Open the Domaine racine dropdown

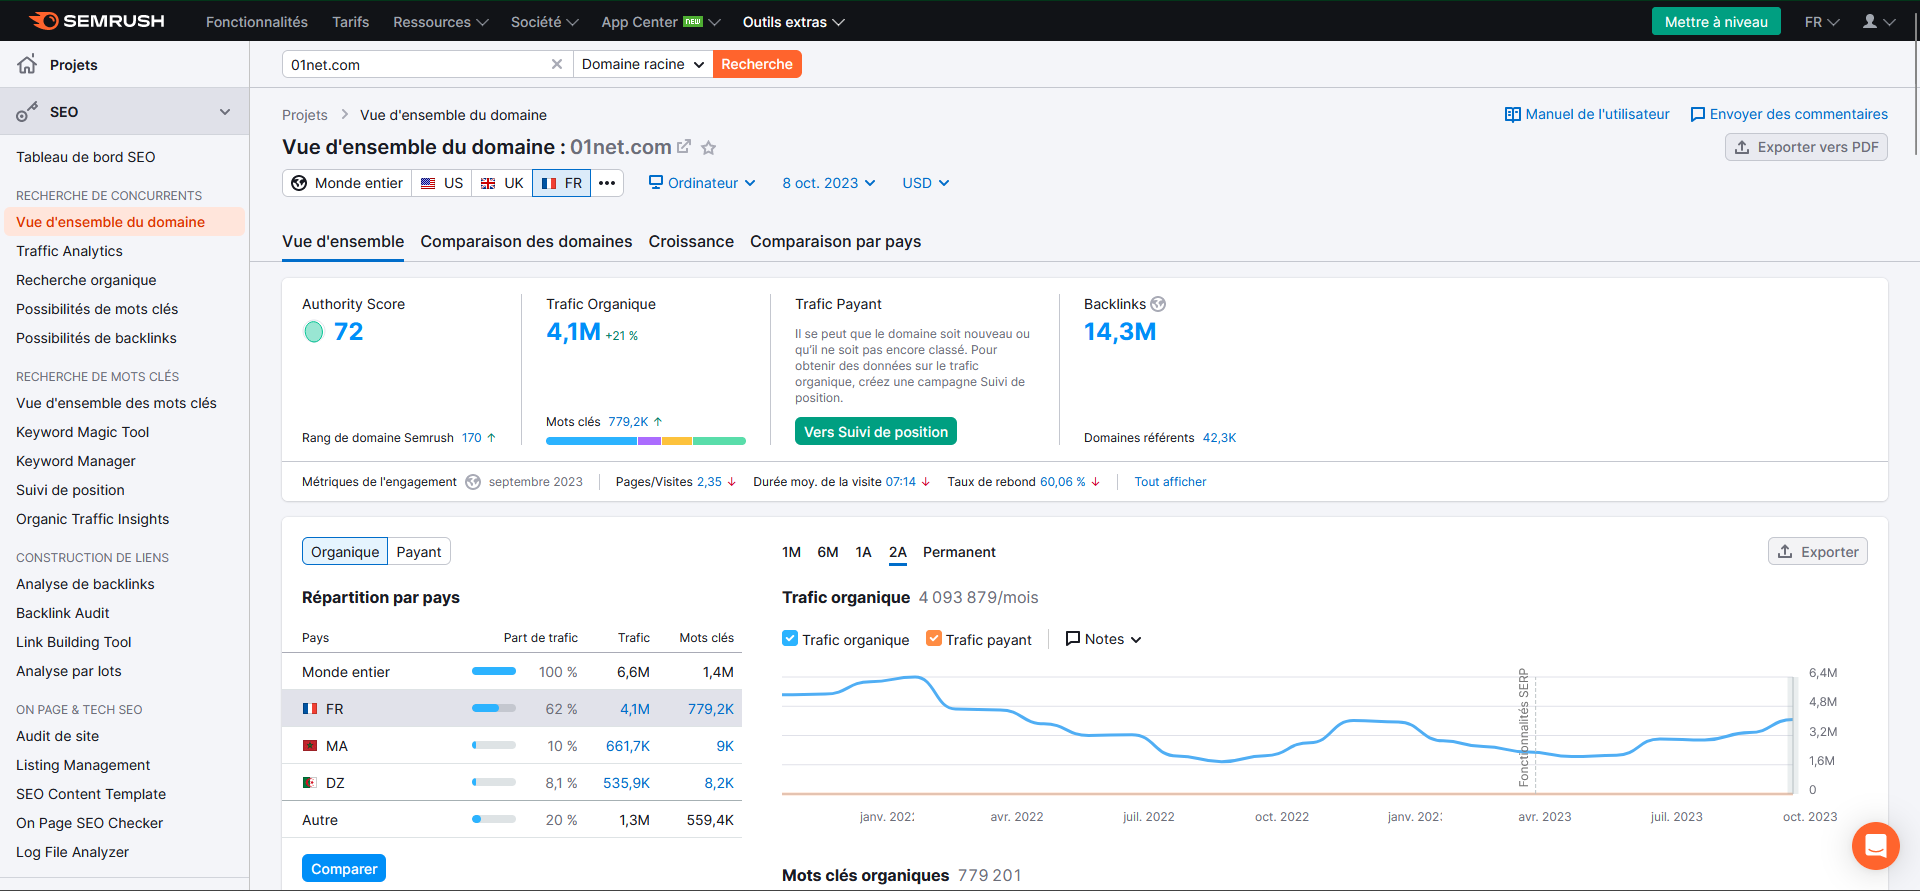tap(643, 64)
